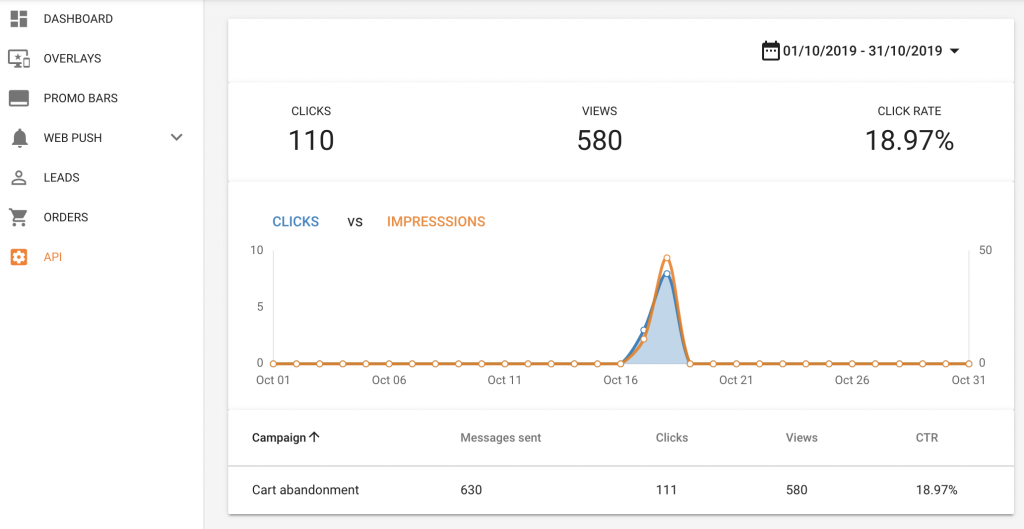1024x529 pixels.
Task: Click the Oct 31 chart data point
Action: click(968, 363)
